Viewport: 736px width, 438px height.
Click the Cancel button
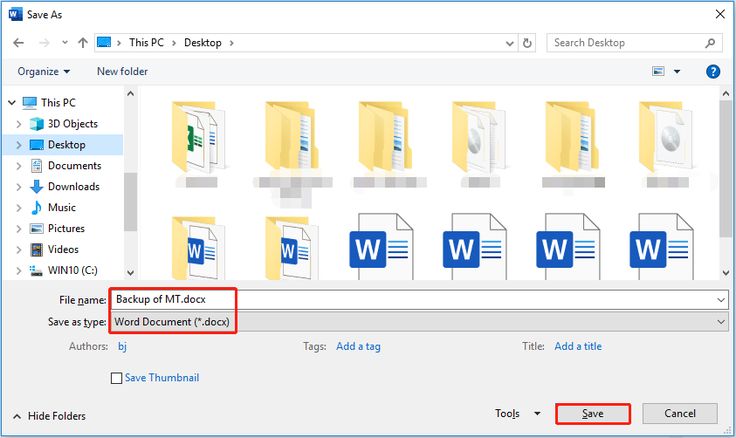[679, 414]
